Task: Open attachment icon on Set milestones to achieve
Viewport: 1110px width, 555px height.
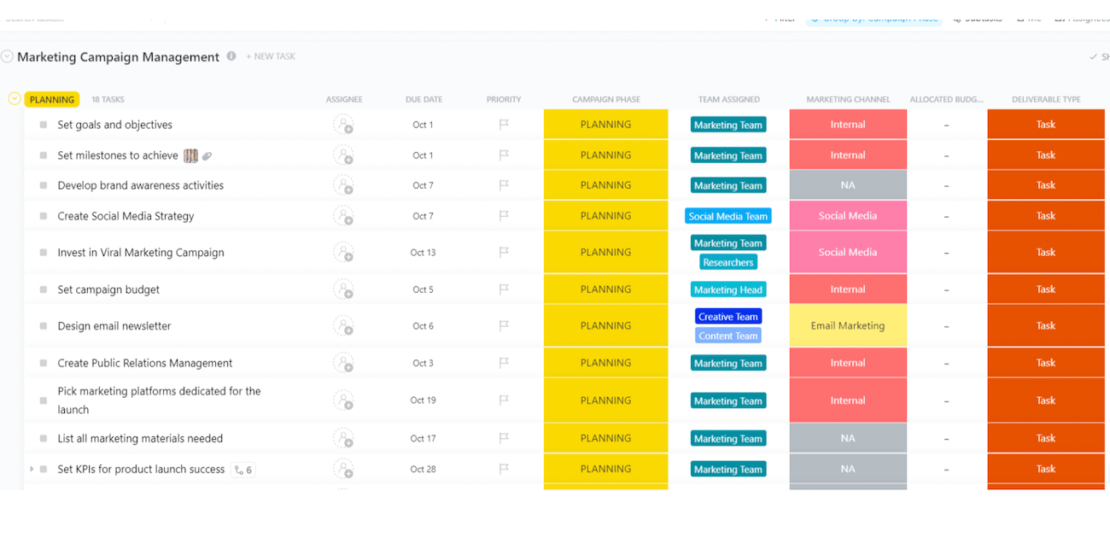Action: click(x=207, y=156)
